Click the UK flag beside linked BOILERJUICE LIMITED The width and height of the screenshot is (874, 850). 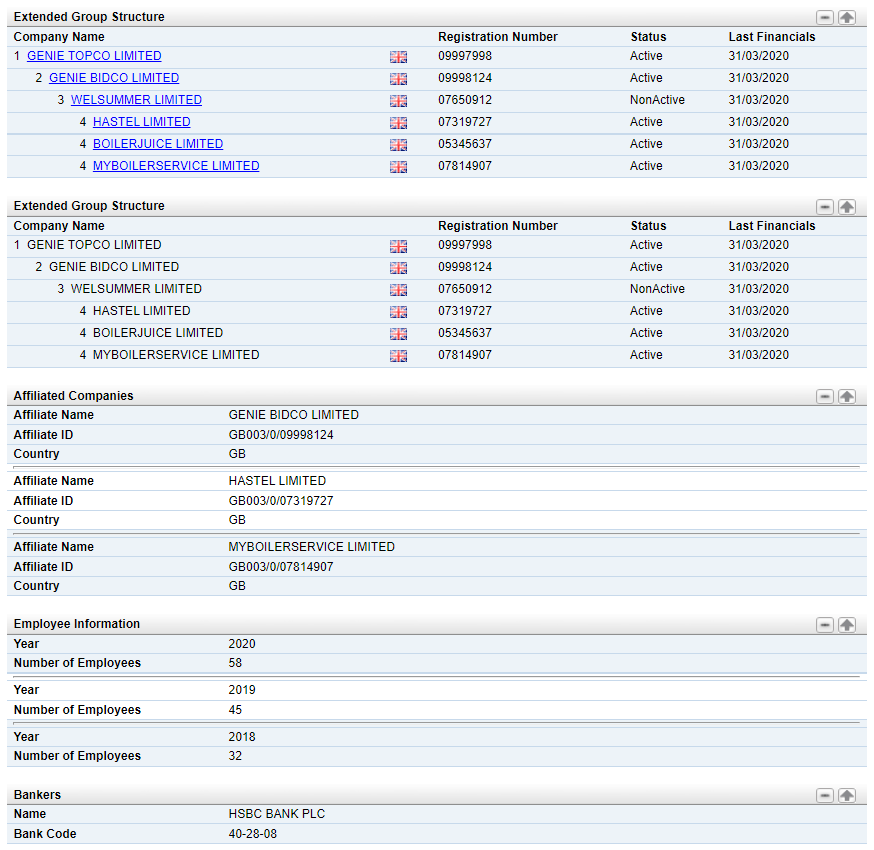pos(399,145)
